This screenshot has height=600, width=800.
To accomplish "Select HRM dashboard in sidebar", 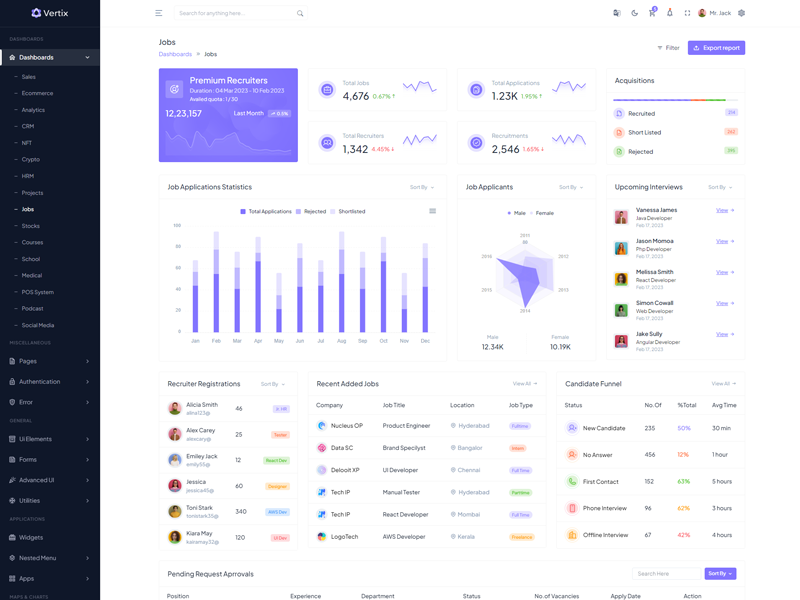I will 28,176.
